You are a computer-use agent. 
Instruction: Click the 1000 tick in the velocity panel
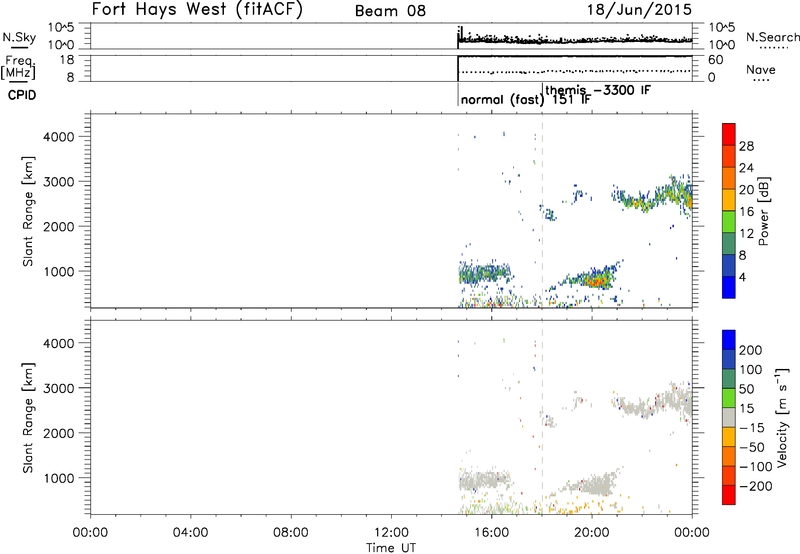click(x=59, y=478)
